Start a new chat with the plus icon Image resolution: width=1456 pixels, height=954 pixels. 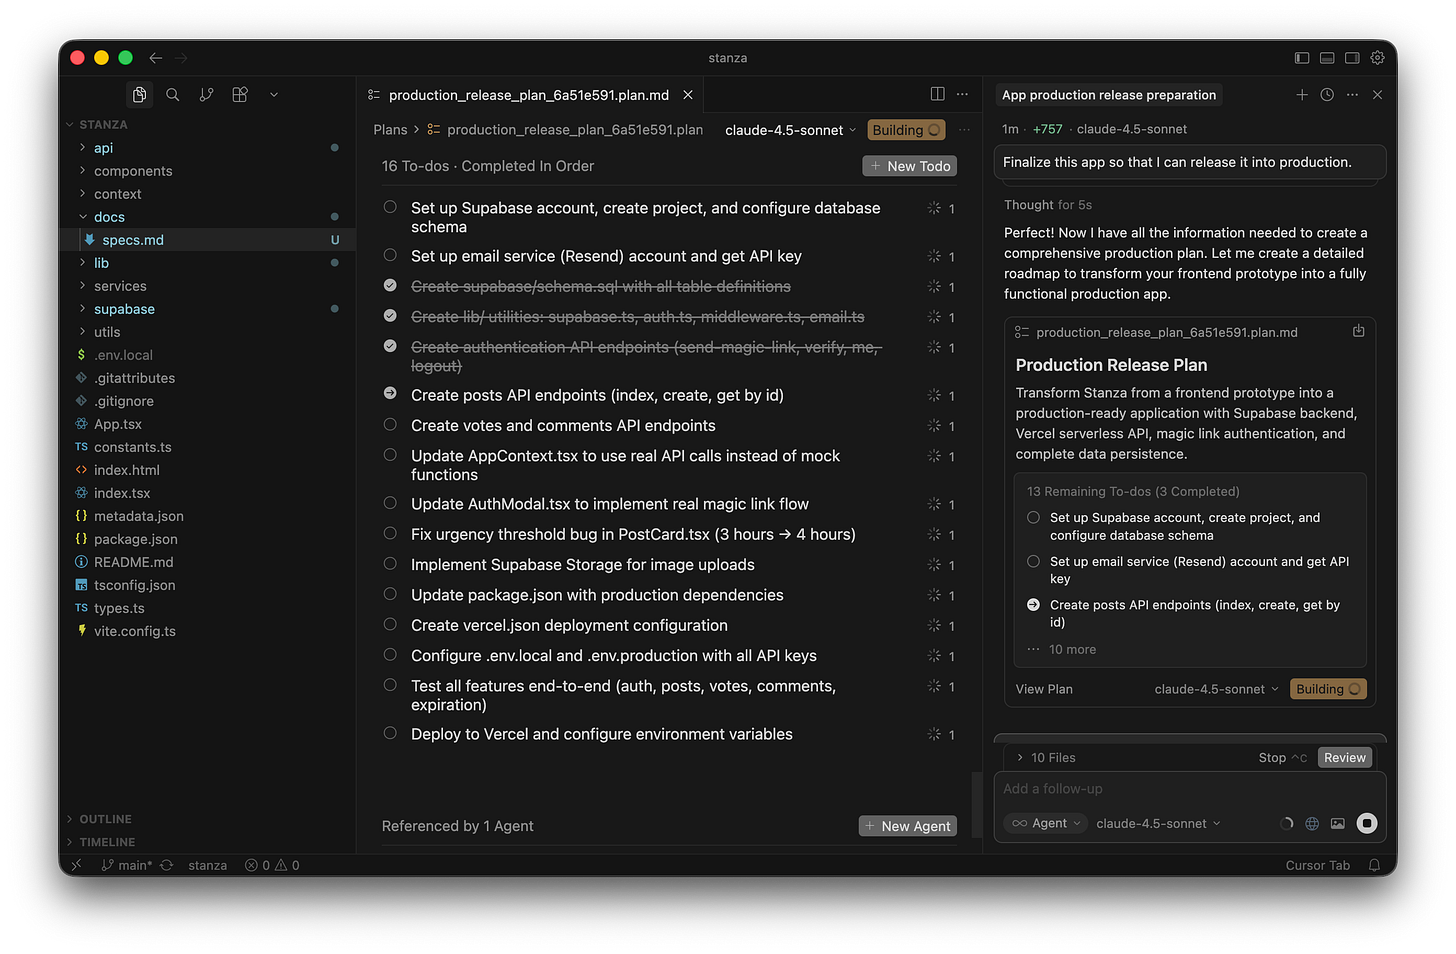(1302, 95)
